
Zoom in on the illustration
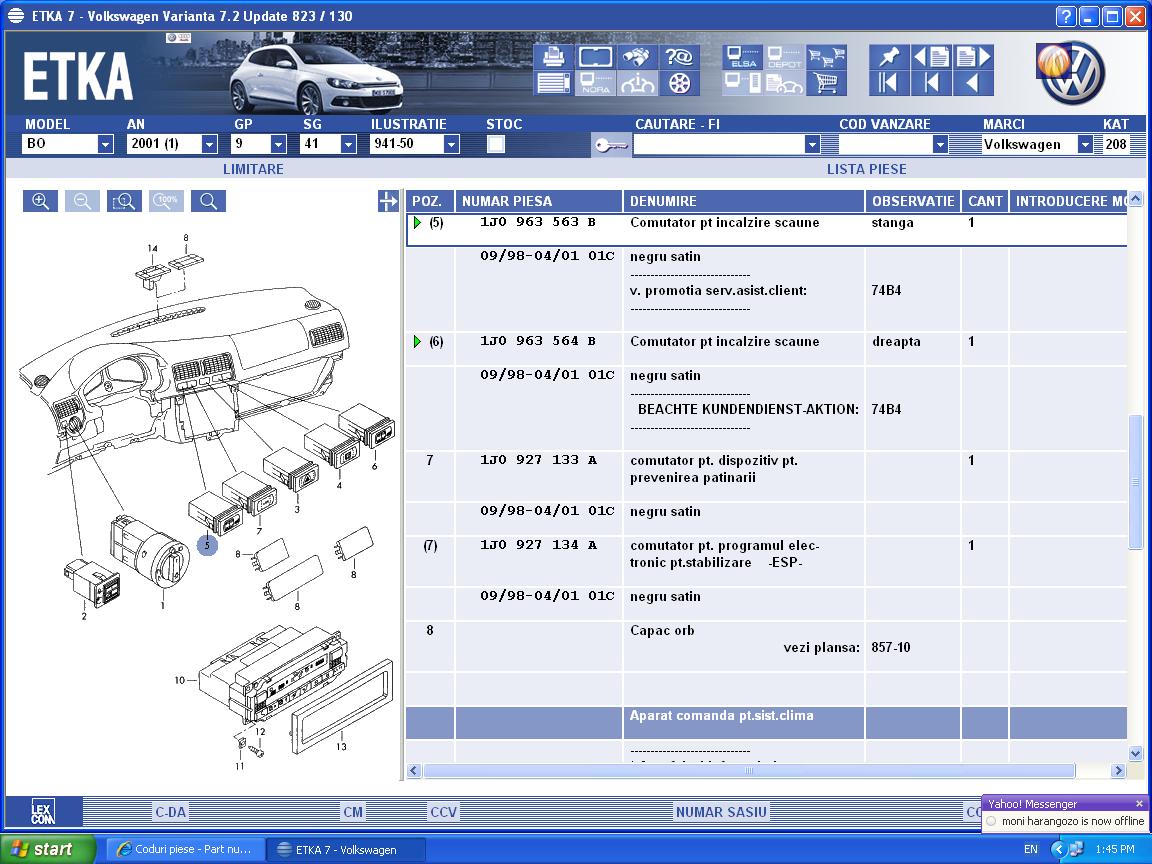coord(40,201)
